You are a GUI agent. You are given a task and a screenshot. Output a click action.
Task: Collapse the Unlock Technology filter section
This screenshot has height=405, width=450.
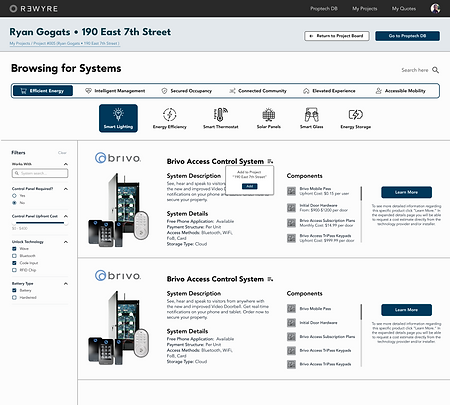(66, 242)
